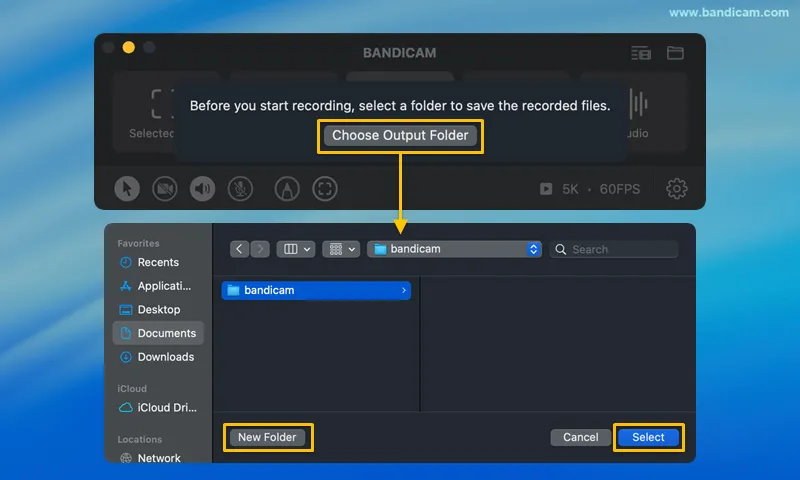Open Desktop in the sidebar
The image size is (800, 480).
tap(158, 310)
